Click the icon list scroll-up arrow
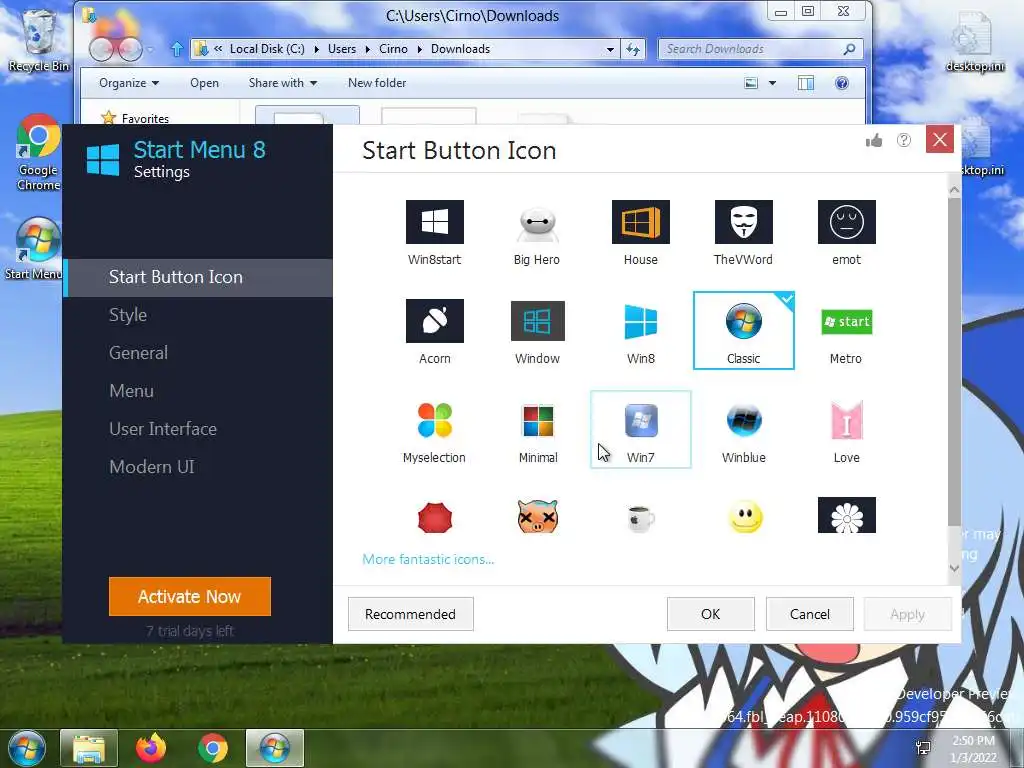1024x768 pixels. tap(954, 190)
